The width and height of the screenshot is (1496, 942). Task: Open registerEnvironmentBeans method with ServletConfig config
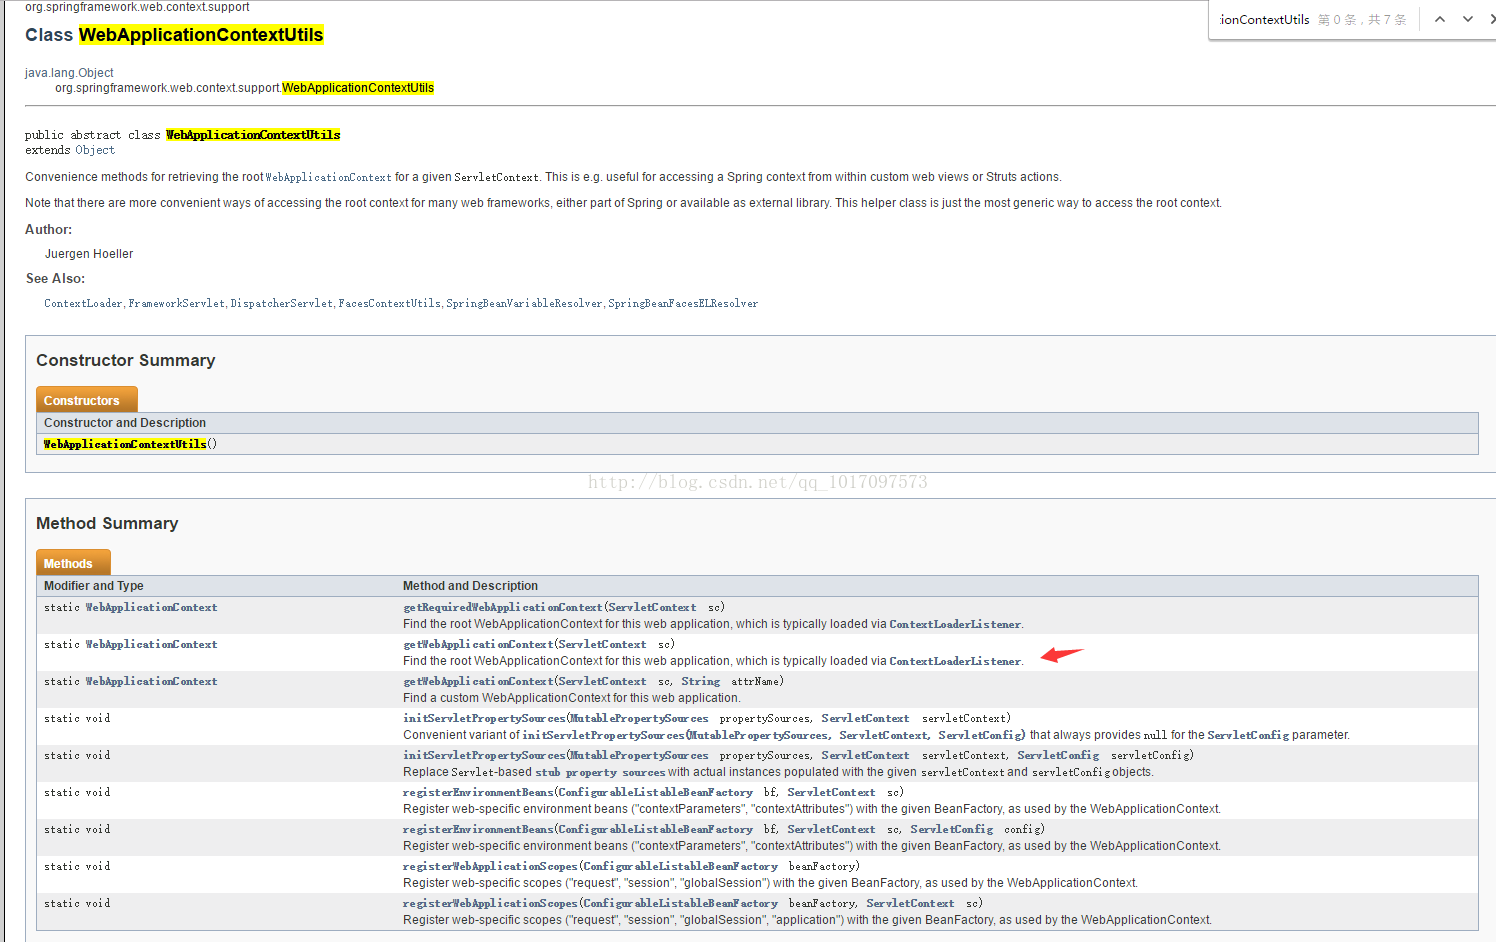click(478, 829)
